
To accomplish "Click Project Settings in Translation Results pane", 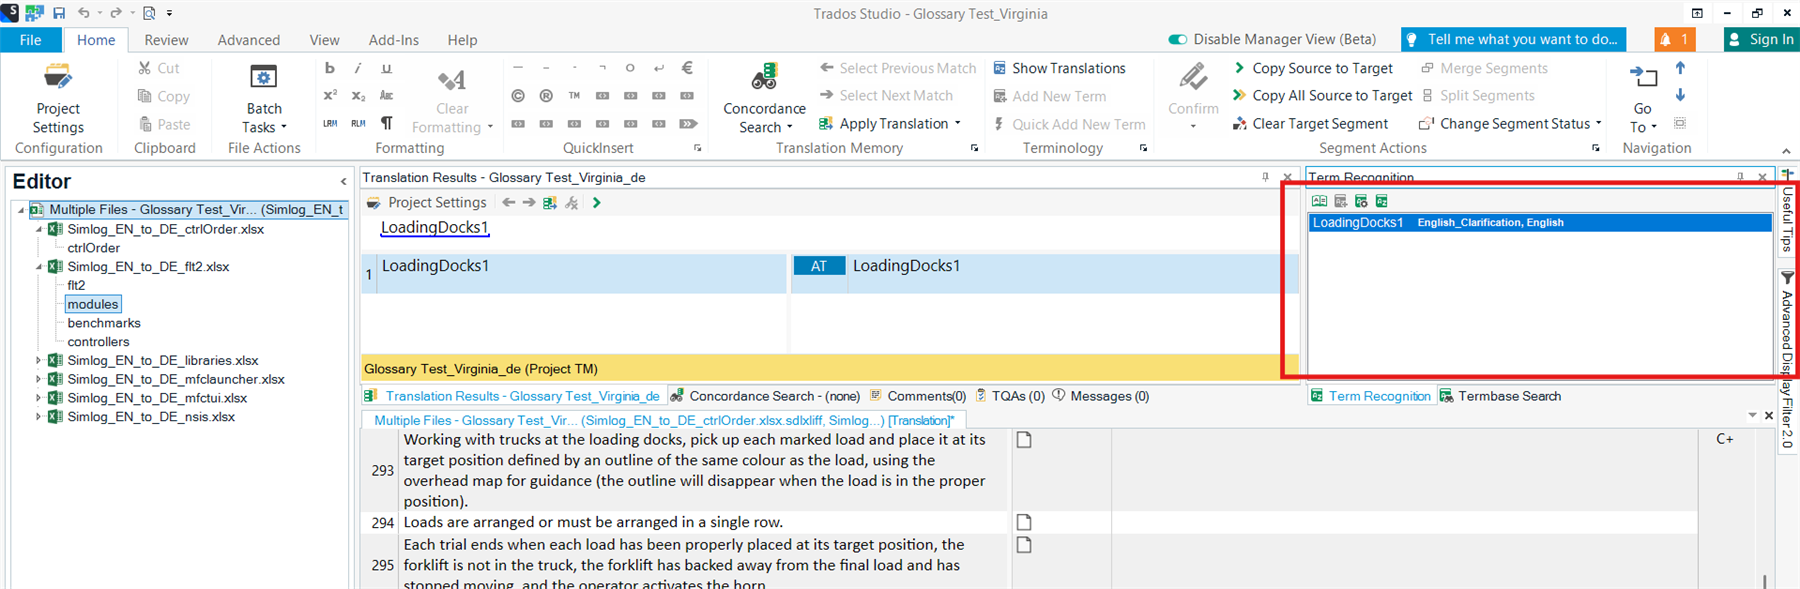I will click(426, 203).
